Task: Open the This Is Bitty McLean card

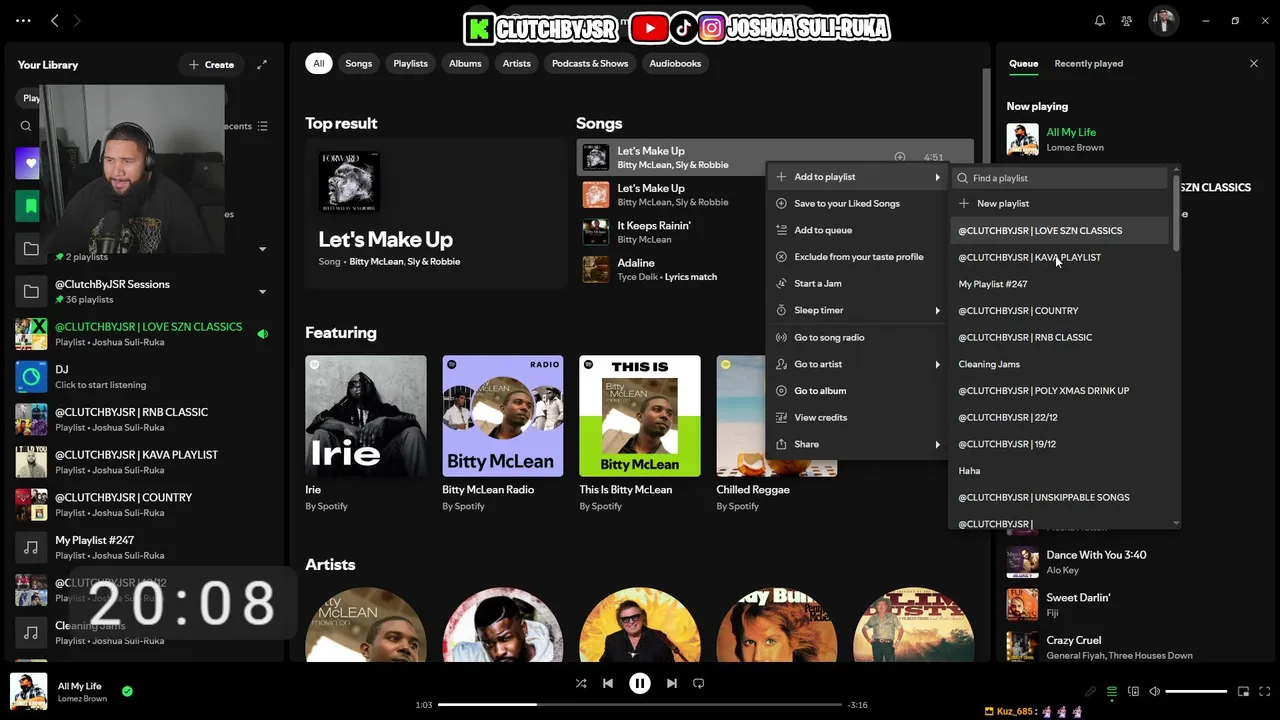Action: click(639, 434)
